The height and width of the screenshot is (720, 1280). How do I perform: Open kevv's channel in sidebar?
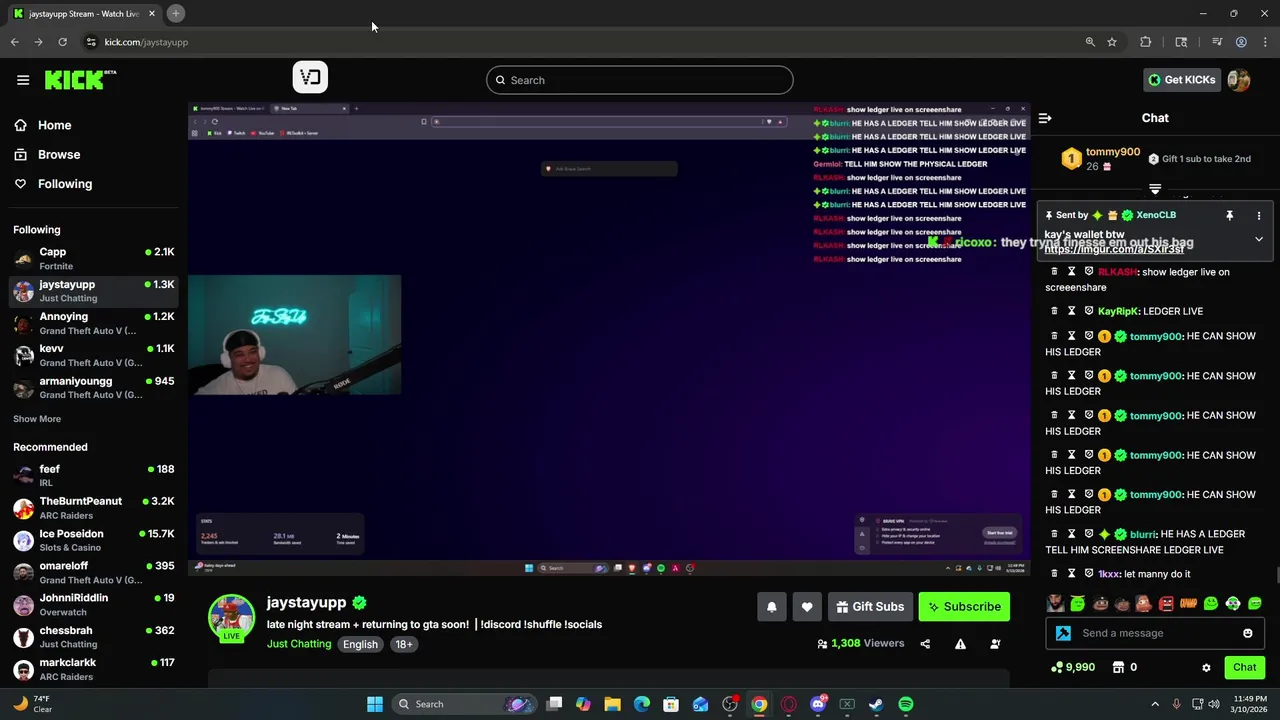tap(94, 355)
